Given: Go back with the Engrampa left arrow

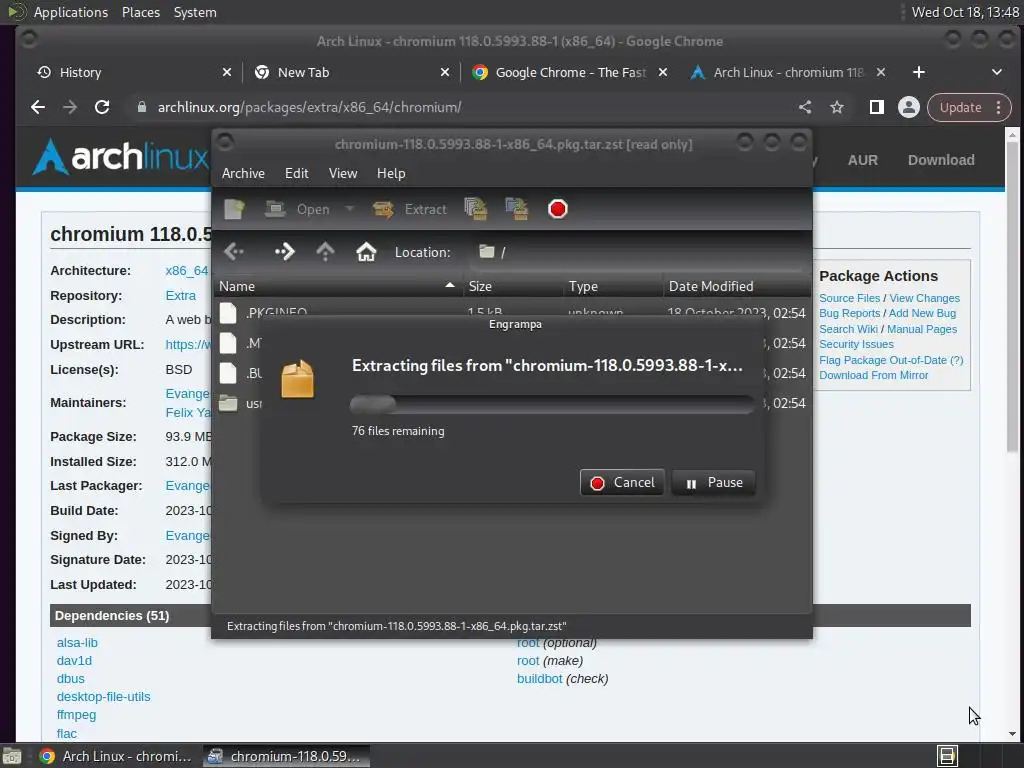Looking at the screenshot, I should 234,251.
